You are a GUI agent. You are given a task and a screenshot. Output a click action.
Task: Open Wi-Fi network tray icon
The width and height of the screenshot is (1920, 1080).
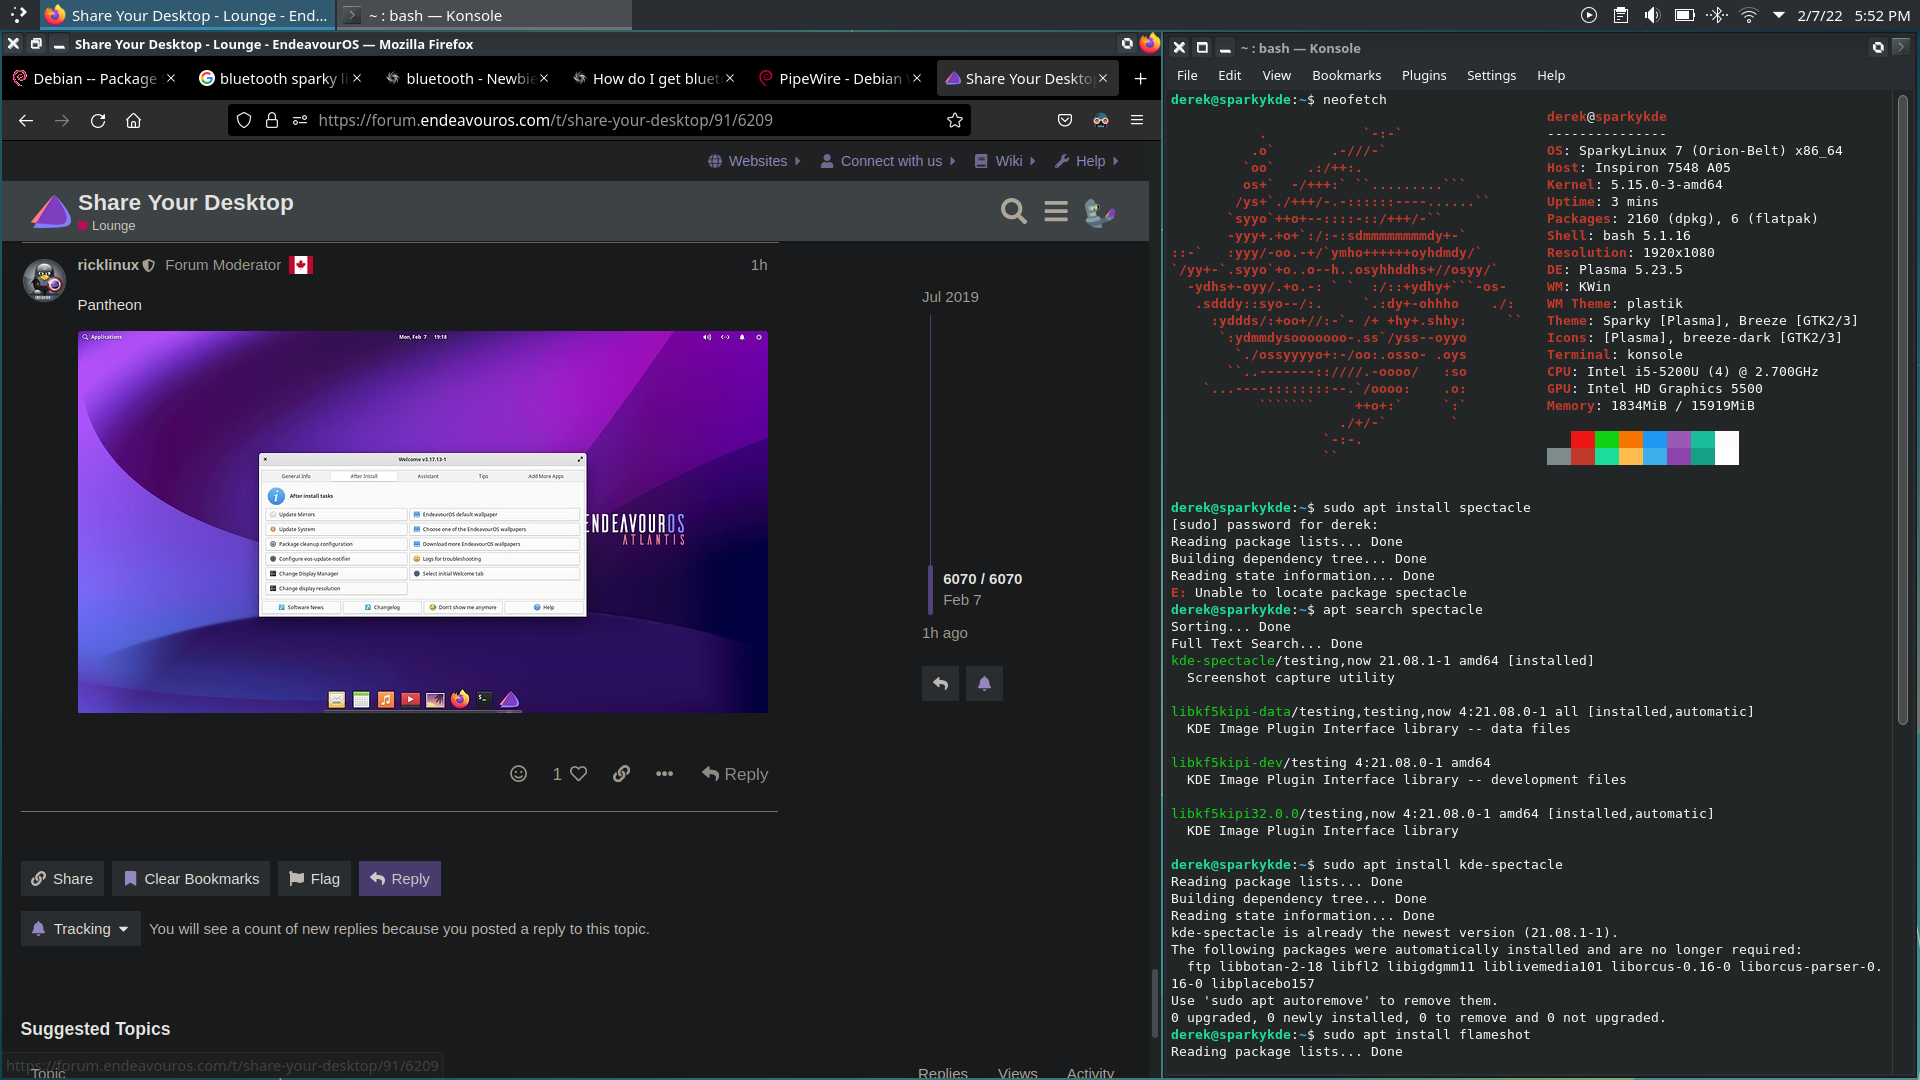(x=1749, y=15)
